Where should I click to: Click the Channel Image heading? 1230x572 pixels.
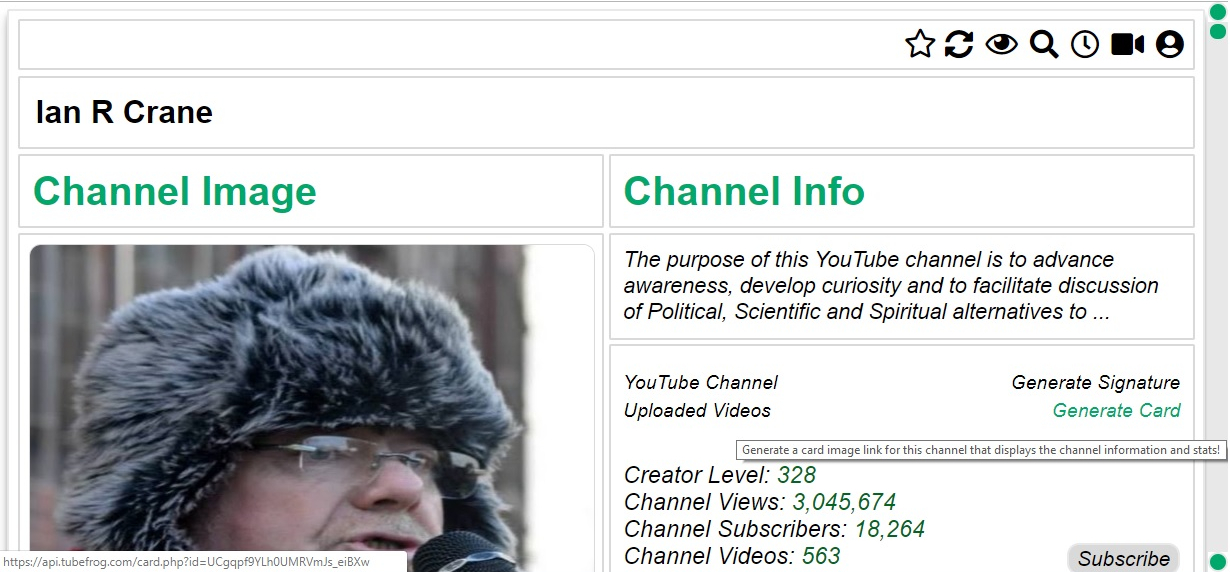[175, 191]
